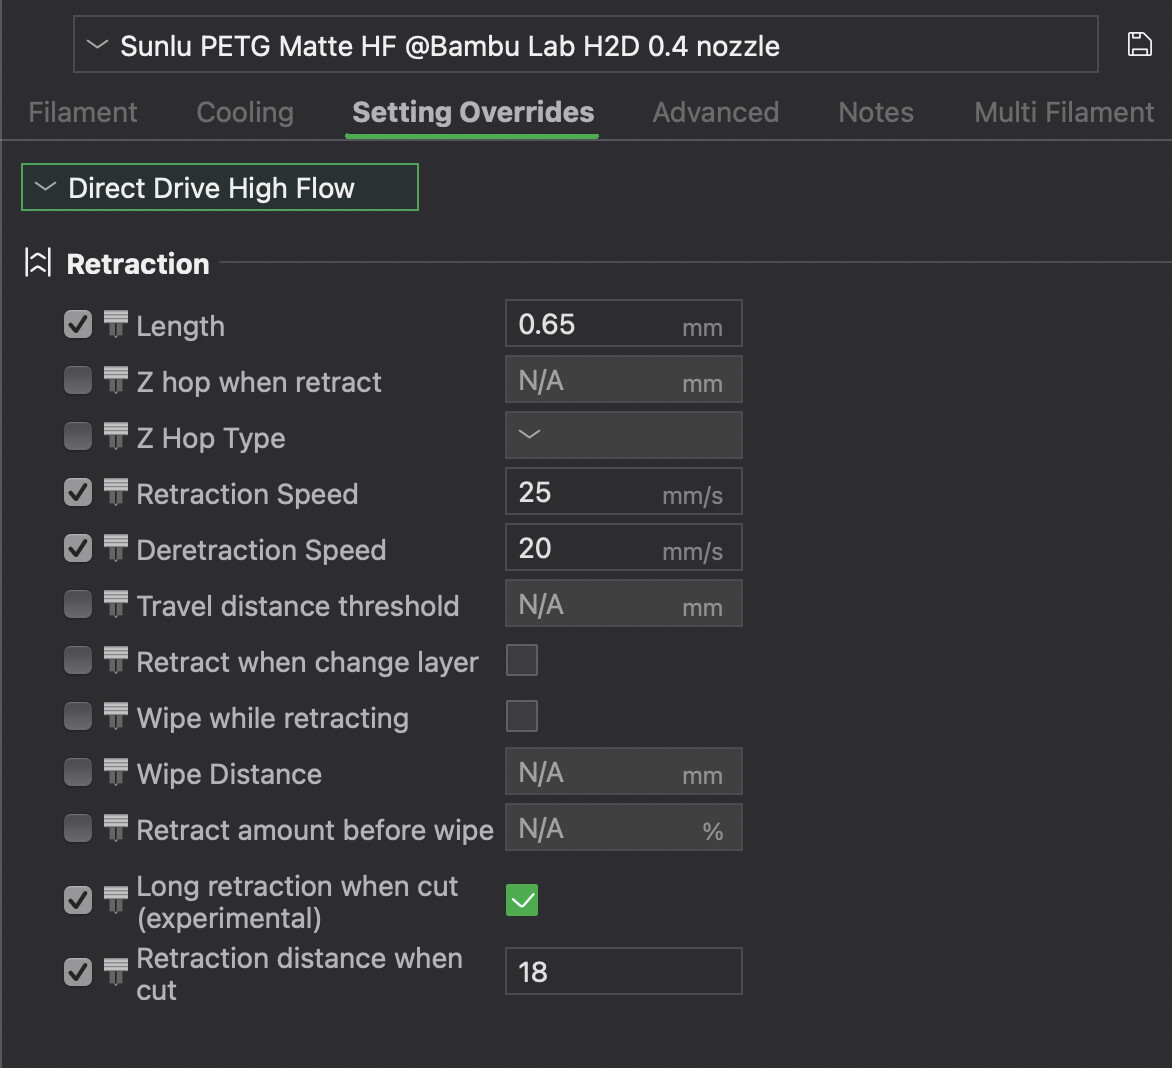Enable the Z Hop Type override checkbox

pyautogui.click(x=78, y=436)
